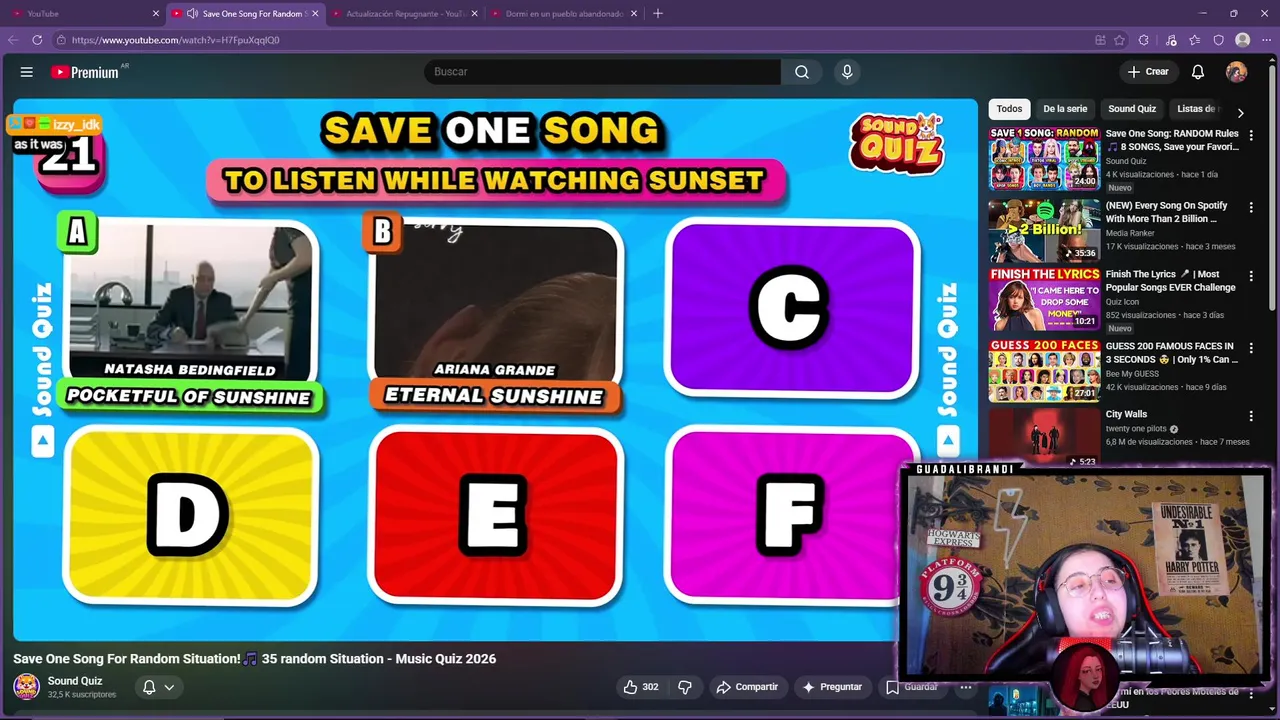Viewport: 1280px width, 720px height.
Task: Show more filter chips right arrow
Action: click(1241, 113)
